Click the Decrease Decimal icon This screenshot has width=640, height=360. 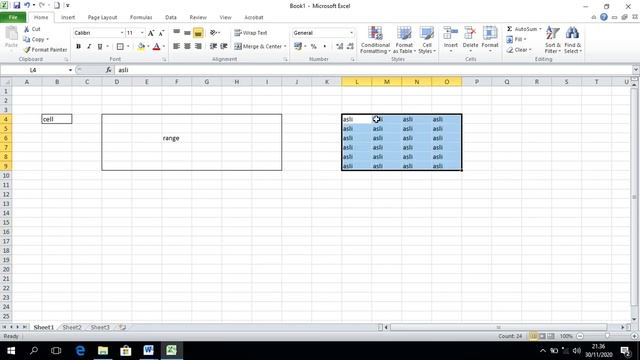point(350,47)
